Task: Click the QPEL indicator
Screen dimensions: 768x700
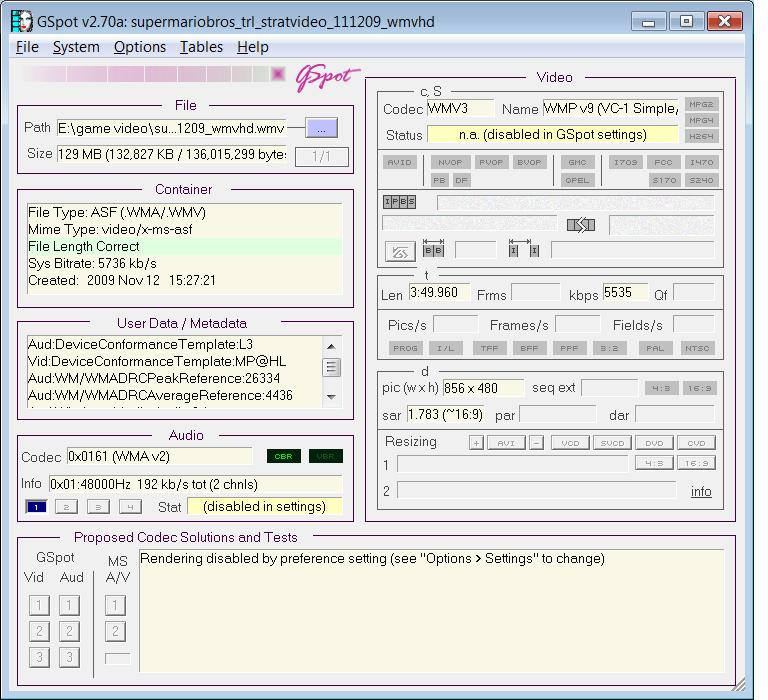Action: coord(577,180)
